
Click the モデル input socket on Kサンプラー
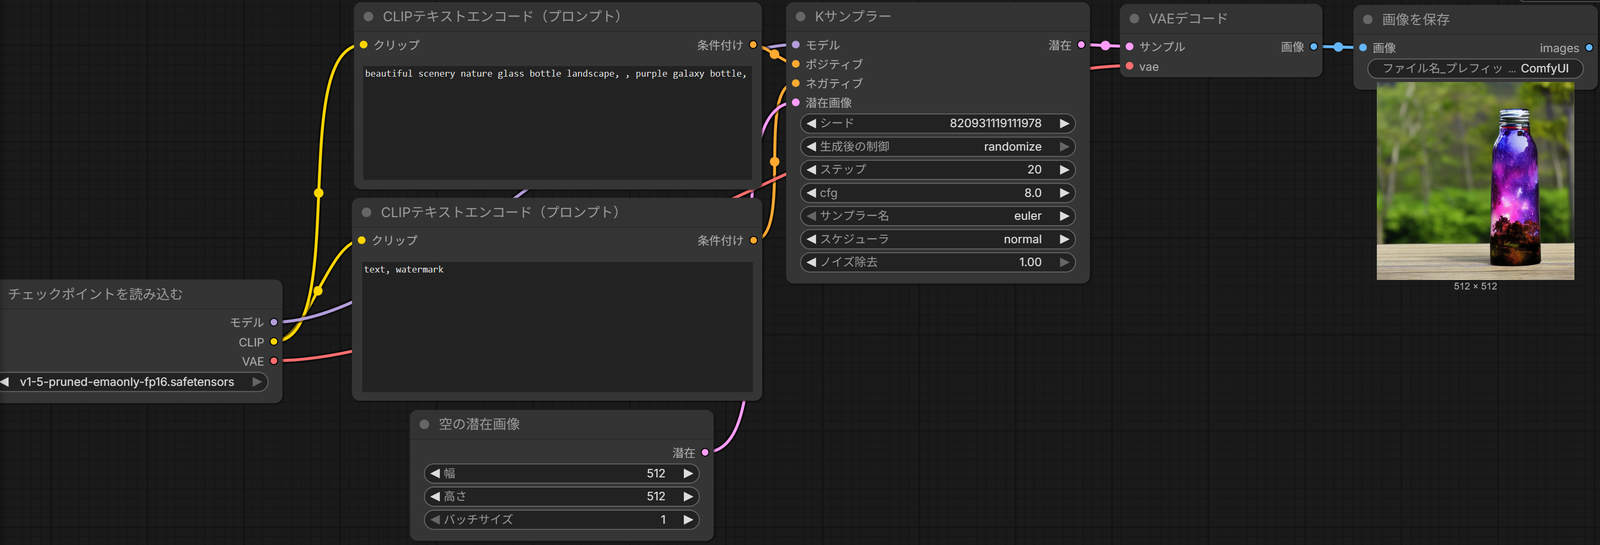[x=796, y=45]
